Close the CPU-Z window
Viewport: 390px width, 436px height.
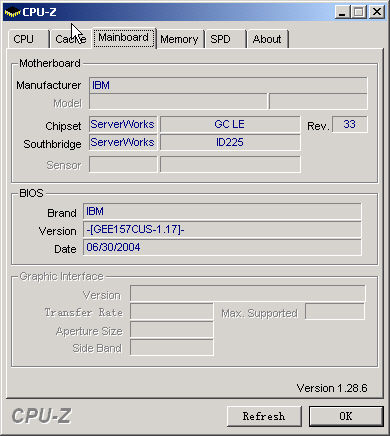coord(377,12)
